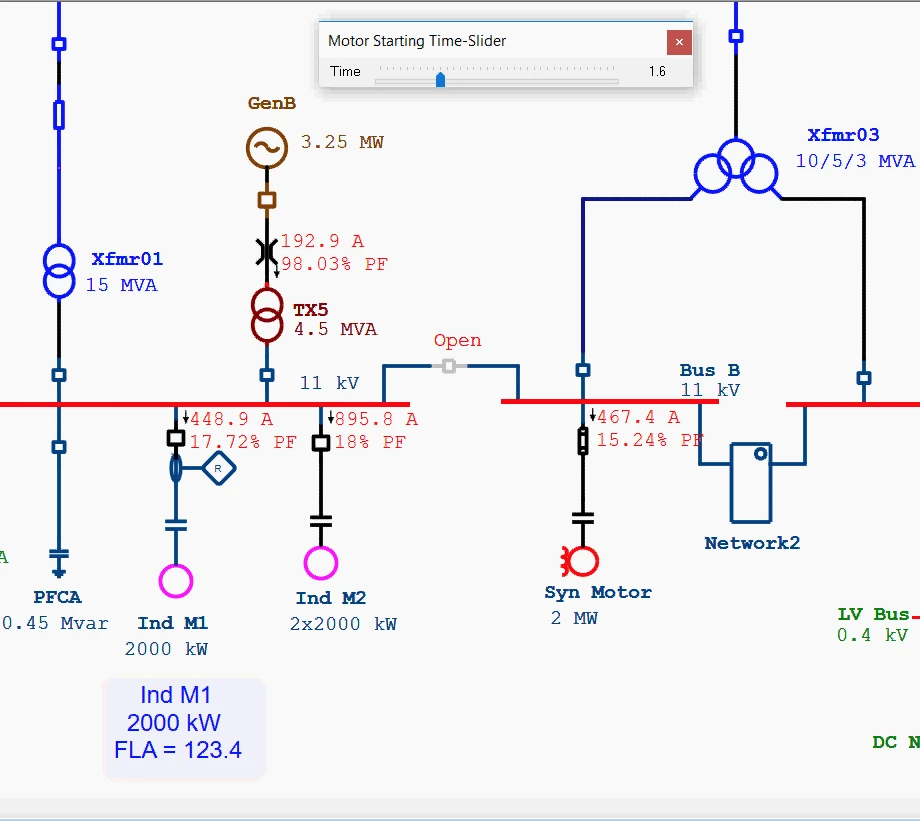Select the "Xfmr01" label
This screenshot has width=920, height=821.
pyautogui.click(x=127, y=259)
